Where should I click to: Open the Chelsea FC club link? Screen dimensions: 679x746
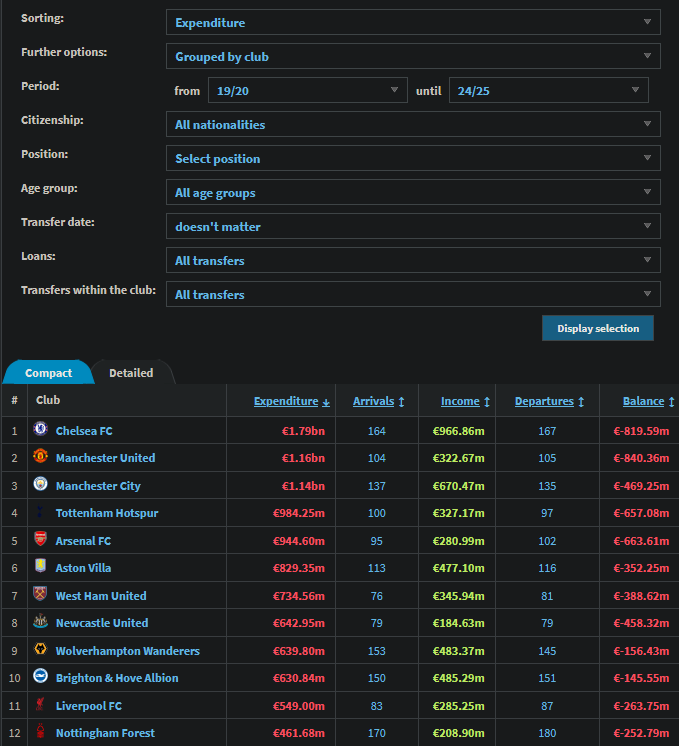[x=84, y=431]
